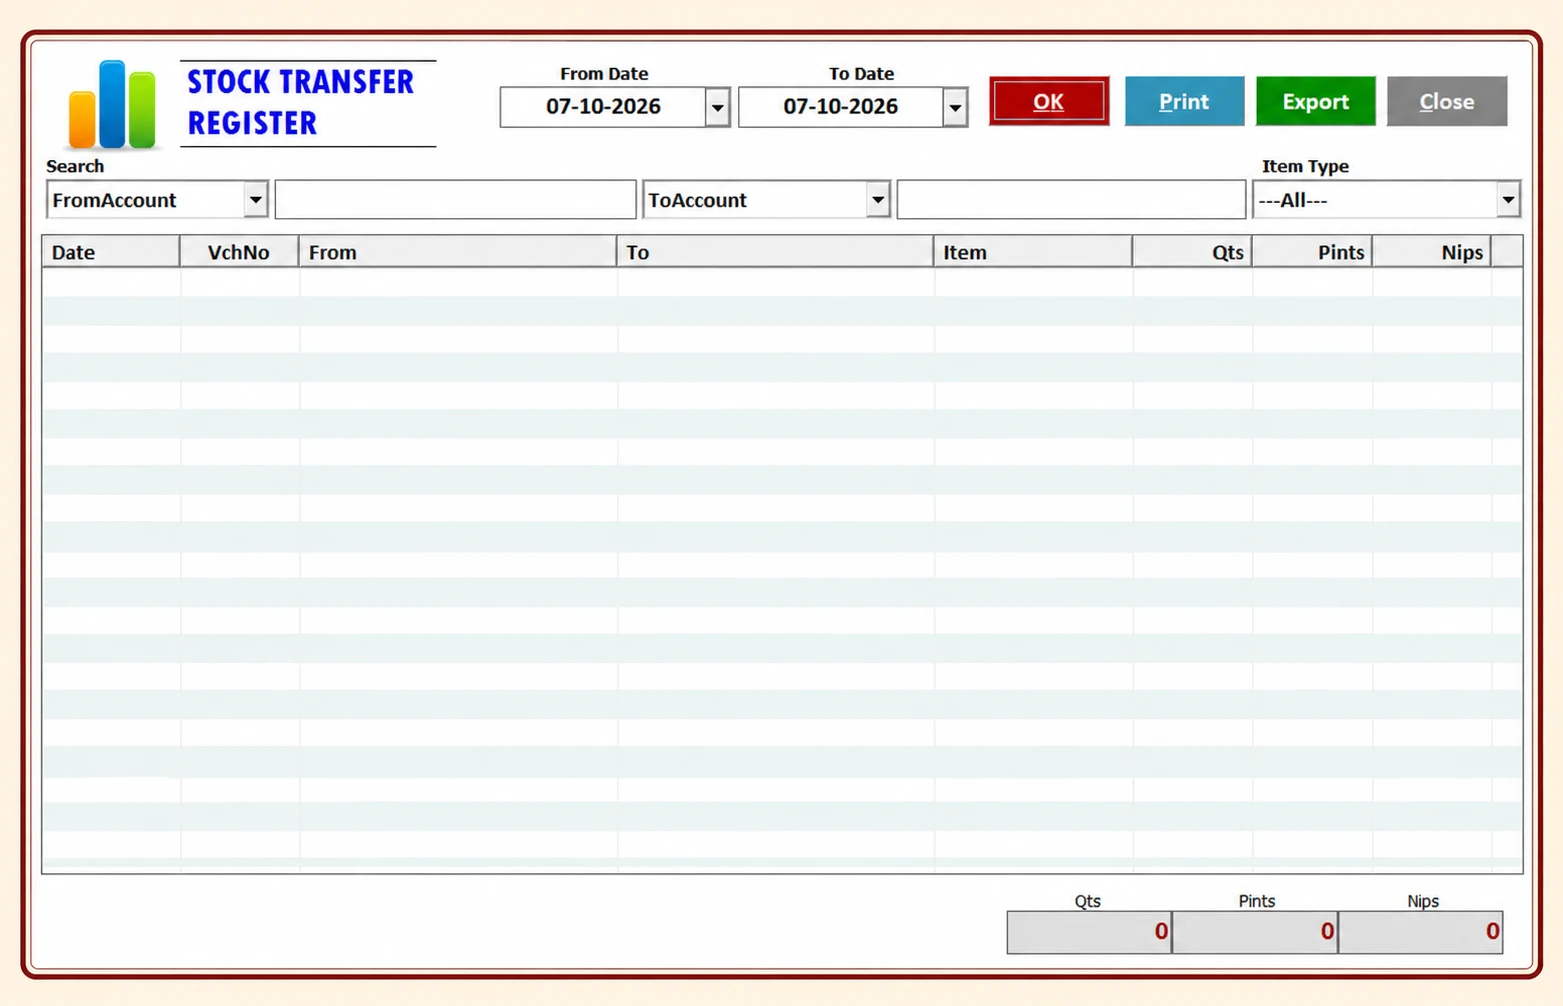Click the Nips column header
Image resolution: width=1563 pixels, height=1006 pixels.
pyautogui.click(x=1431, y=252)
